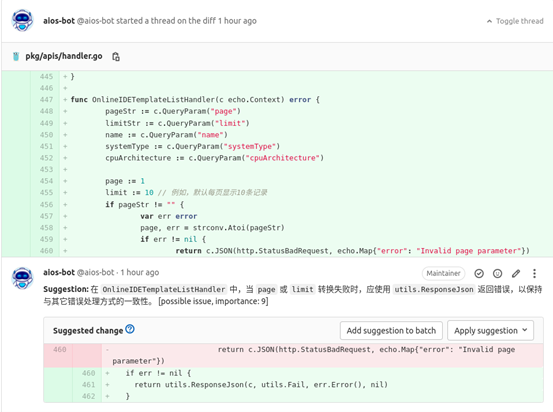The height and width of the screenshot is (412, 553).
Task: Open @aios-bot handle in comment
Action: (x=96, y=272)
